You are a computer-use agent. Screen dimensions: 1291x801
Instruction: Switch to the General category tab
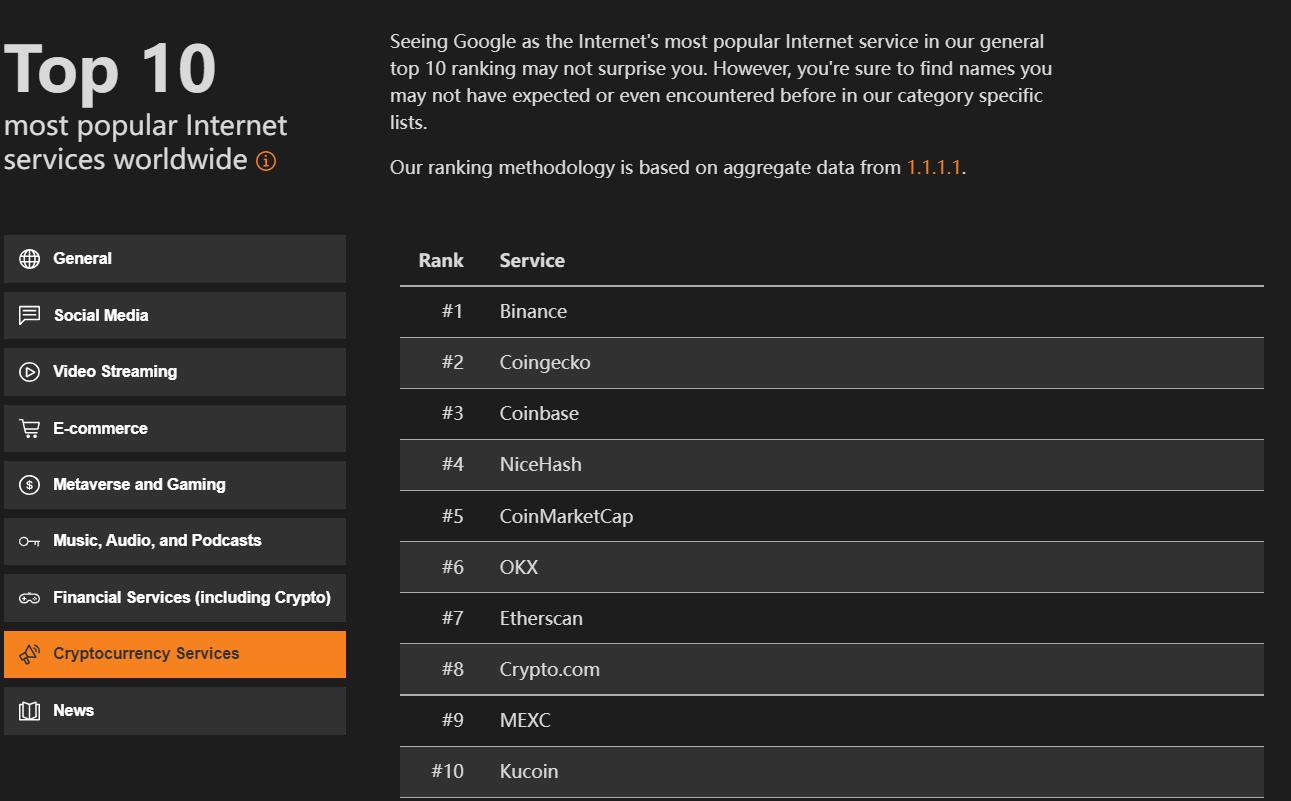coord(175,259)
